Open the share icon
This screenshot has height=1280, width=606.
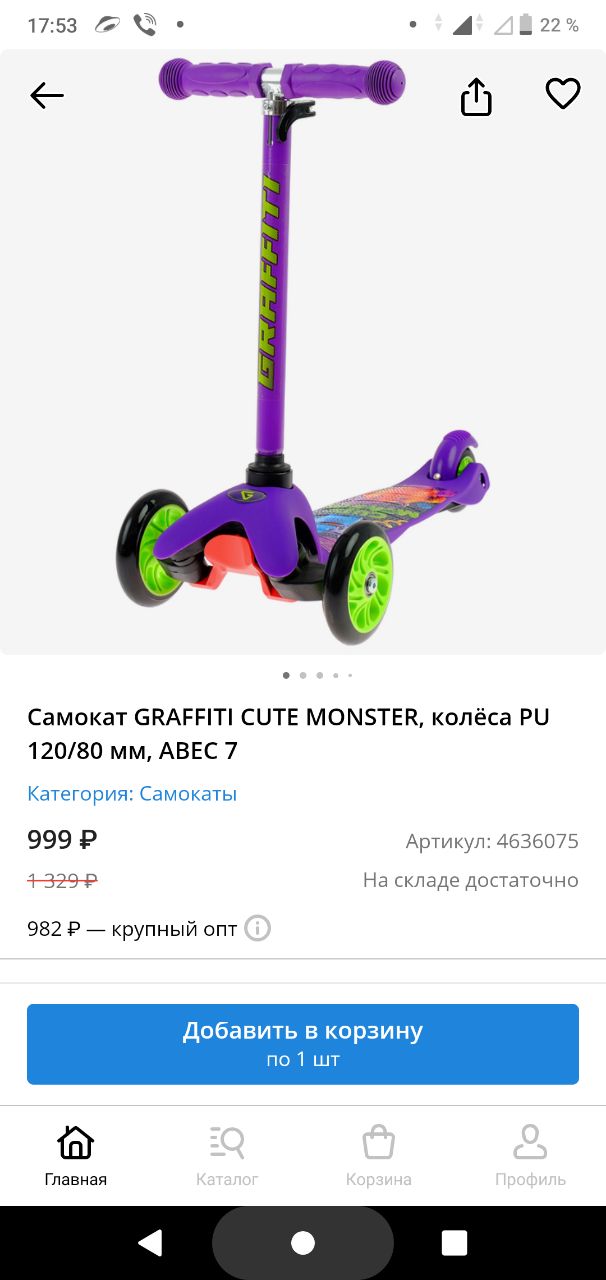(x=476, y=96)
